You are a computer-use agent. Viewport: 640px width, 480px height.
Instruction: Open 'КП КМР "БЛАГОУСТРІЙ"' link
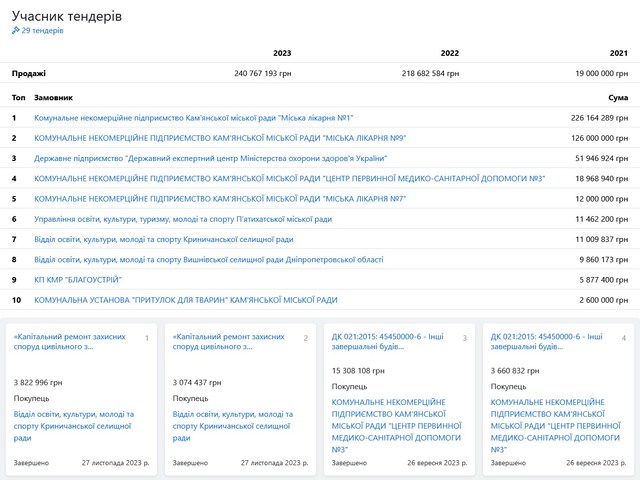[78, 280]
